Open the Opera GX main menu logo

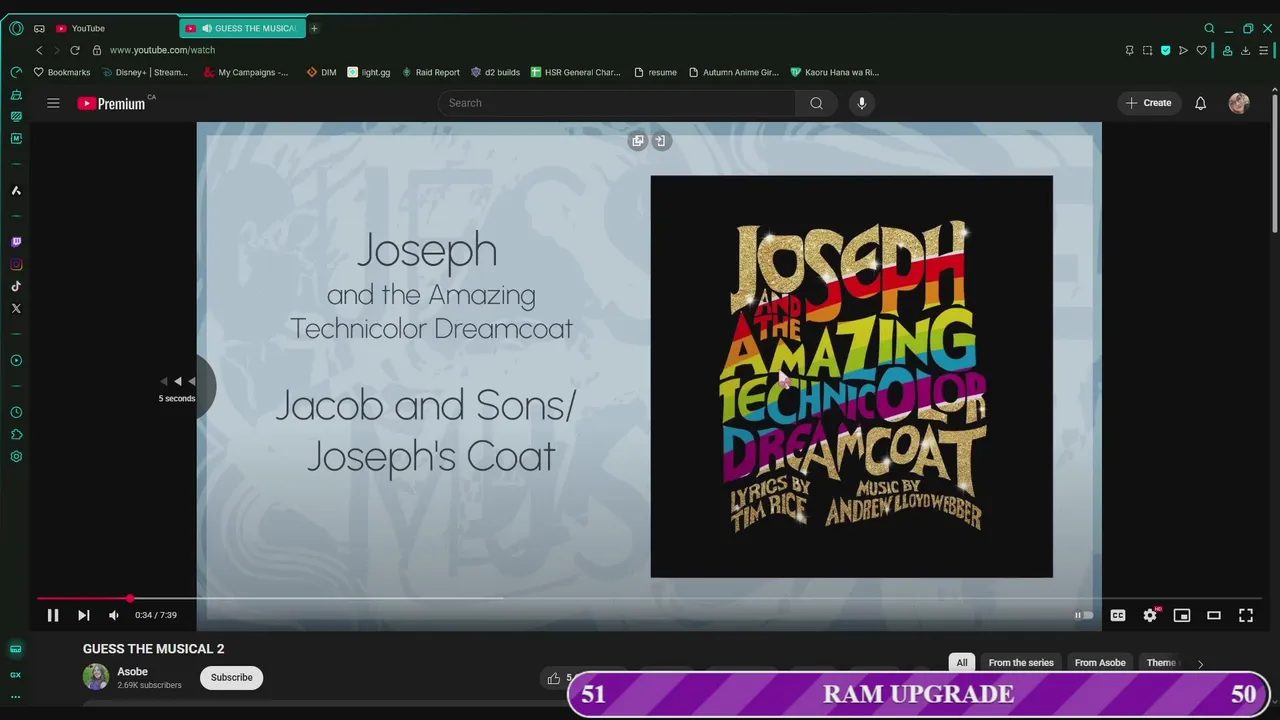pyautogui.click(x=16, y=28)
